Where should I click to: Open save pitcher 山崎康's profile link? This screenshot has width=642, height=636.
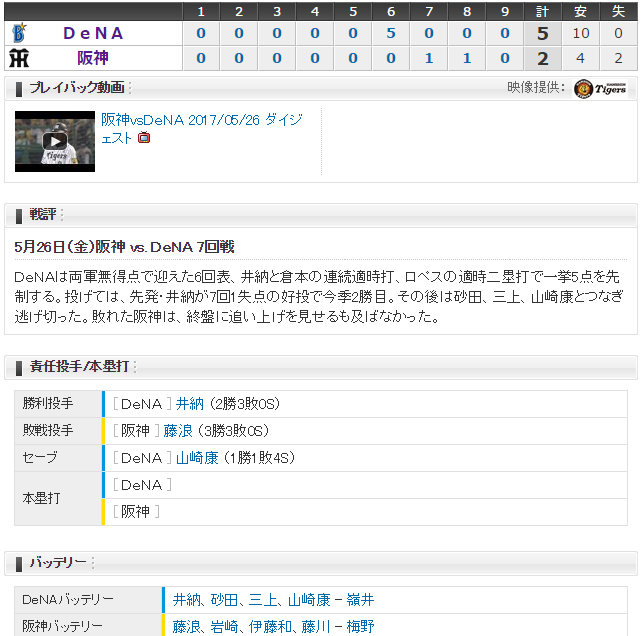(x=197, y=458)
